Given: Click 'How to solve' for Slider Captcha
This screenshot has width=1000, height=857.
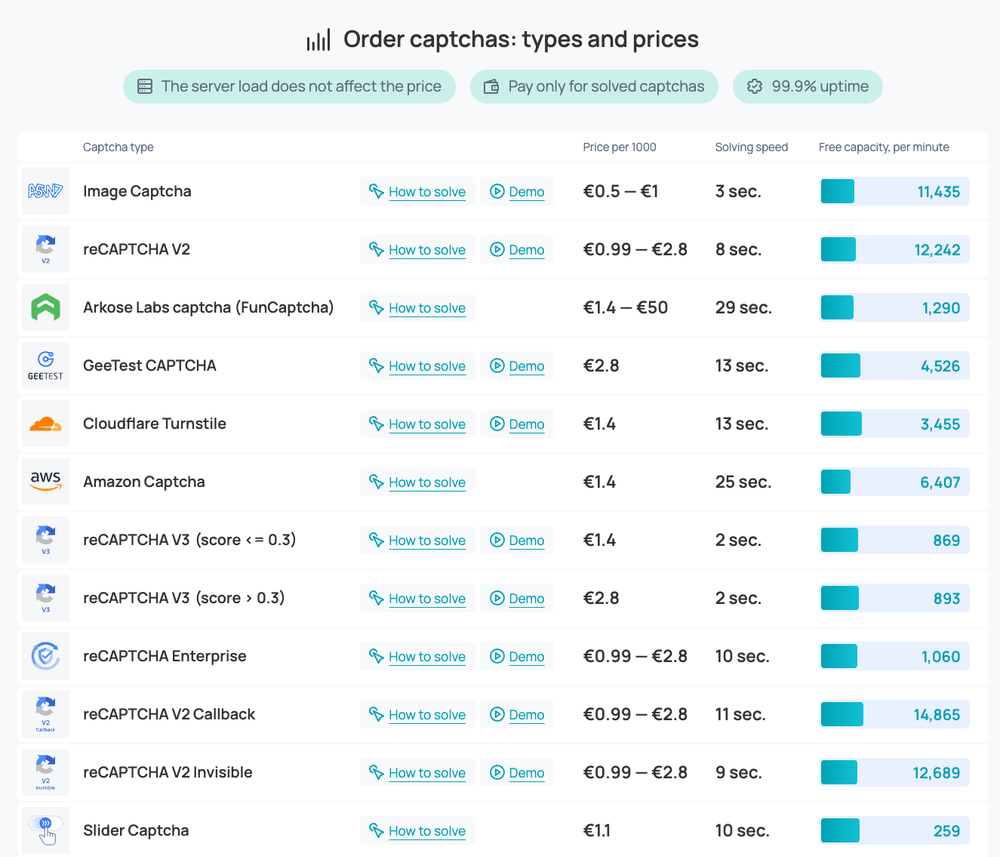Looking at the screenshot, I should [x=417, y=831].
